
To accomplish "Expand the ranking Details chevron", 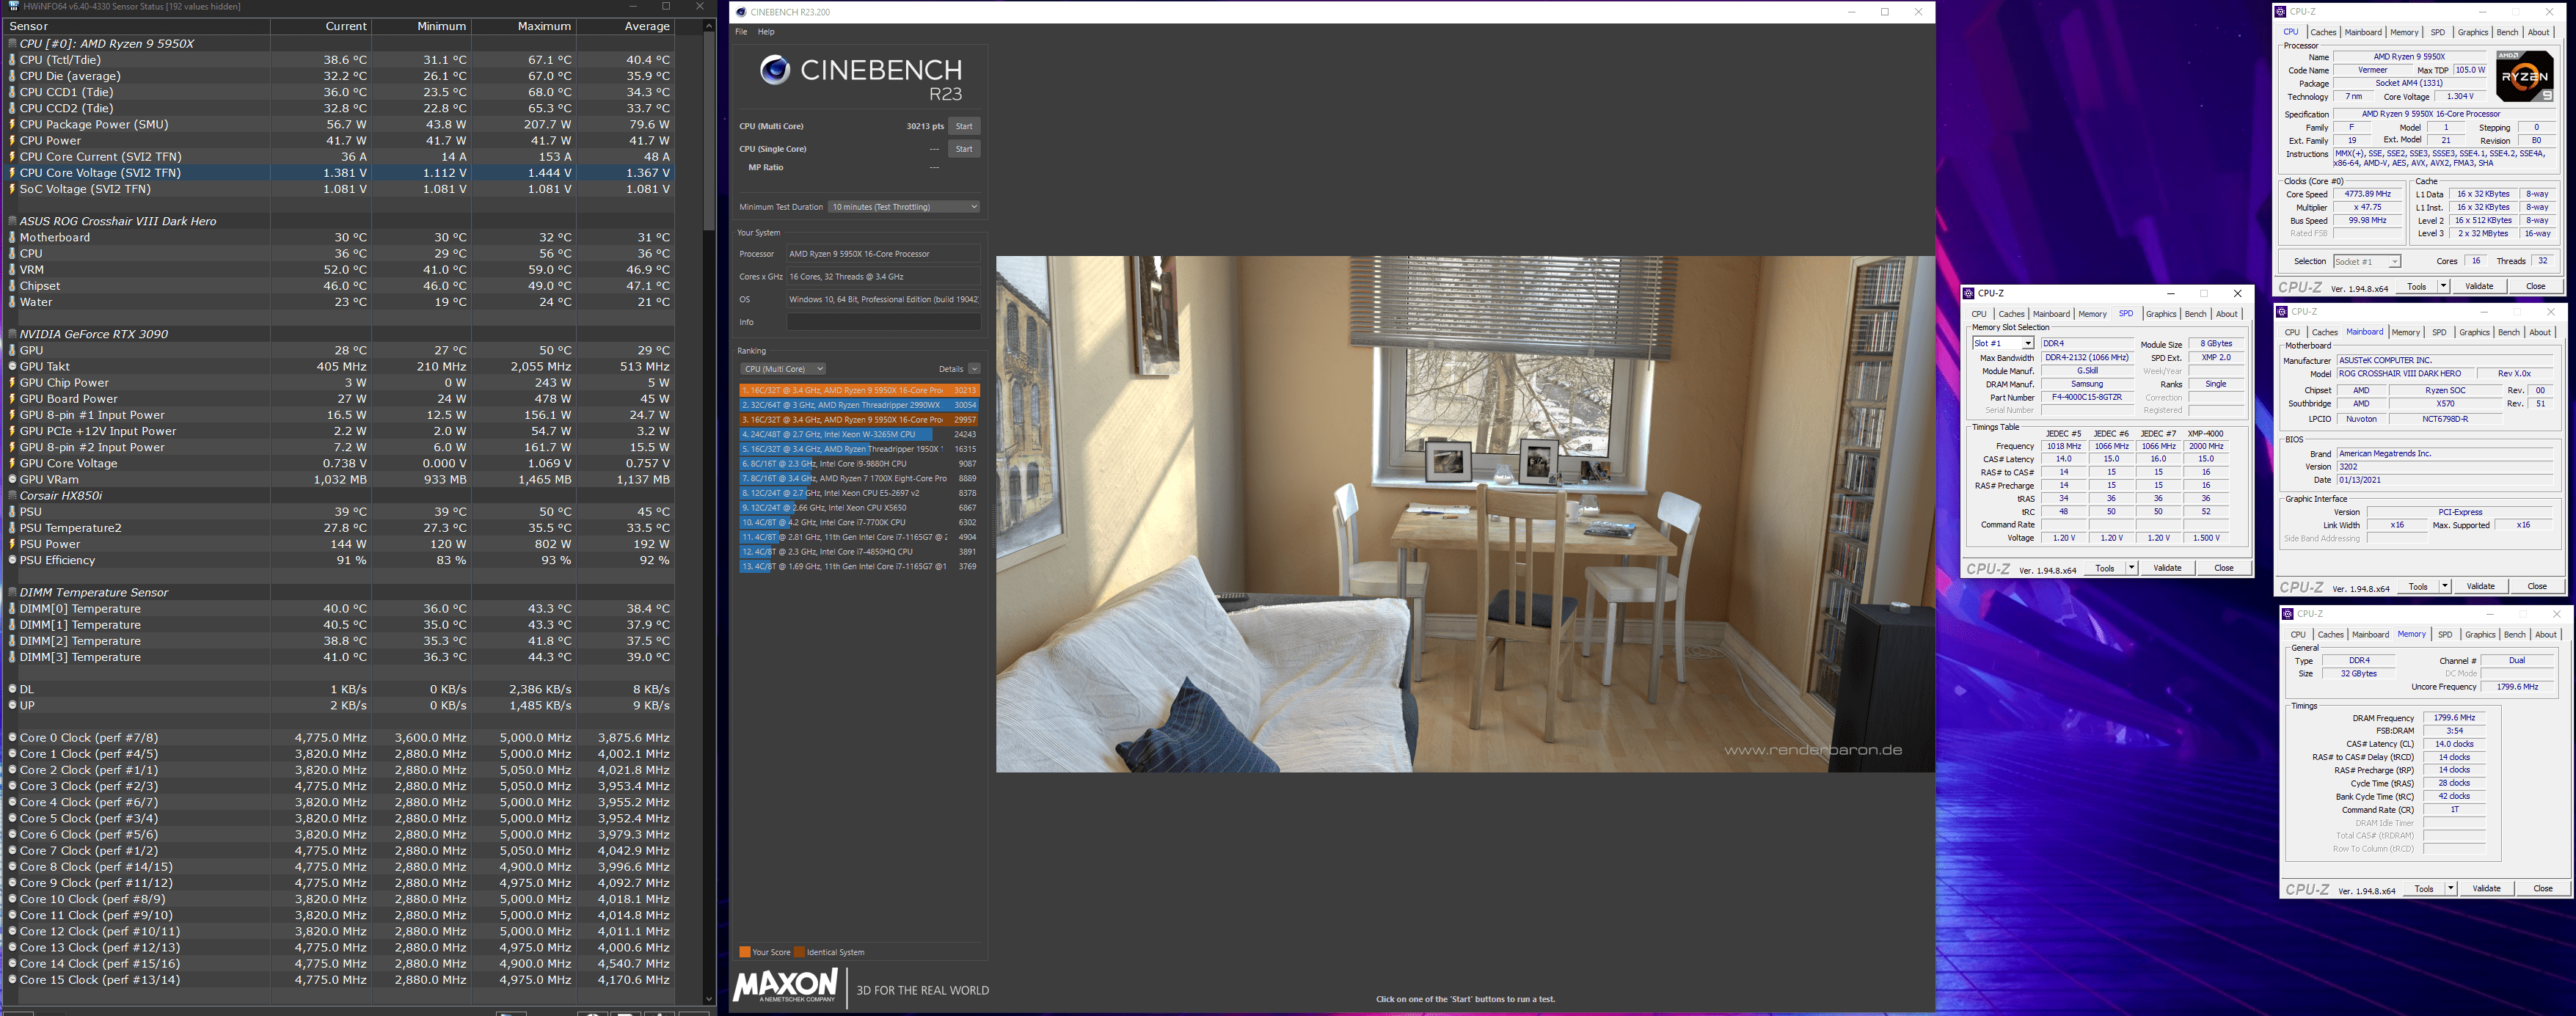I will pos(974,369).
